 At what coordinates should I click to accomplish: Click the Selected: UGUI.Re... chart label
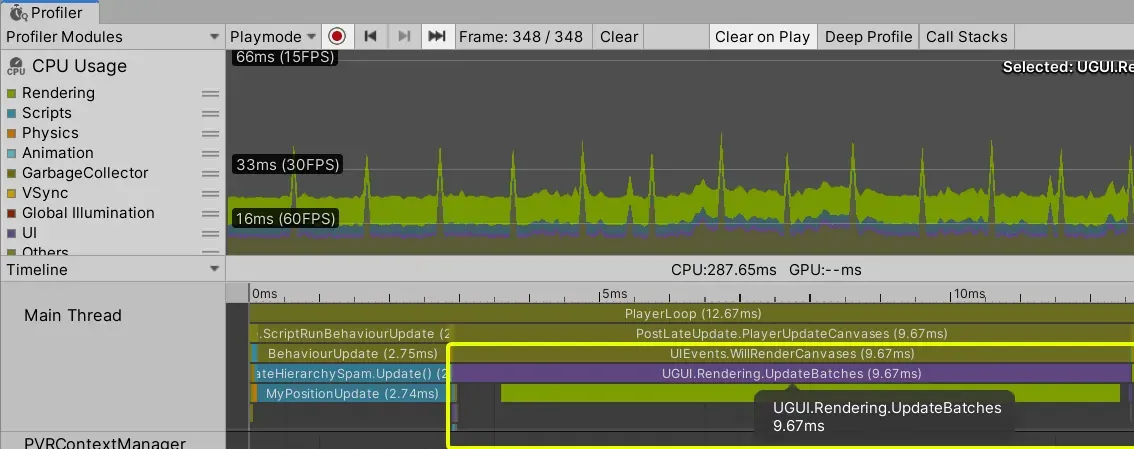1067,67
